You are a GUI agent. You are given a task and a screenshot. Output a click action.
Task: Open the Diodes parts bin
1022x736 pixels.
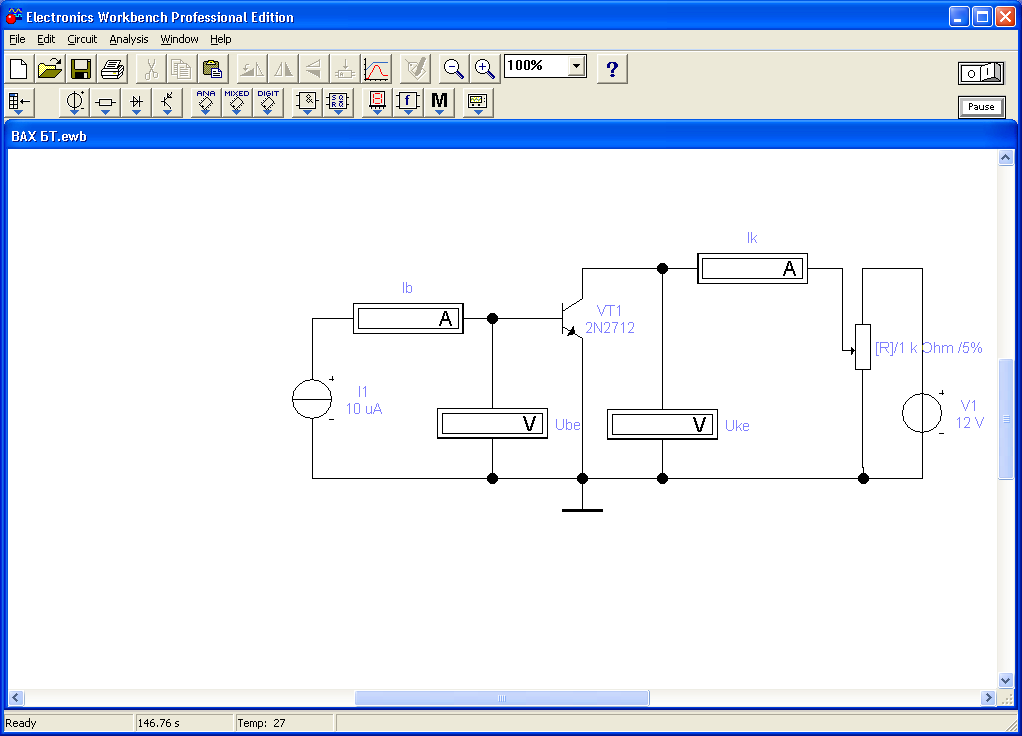pyautogui.click(x=136, y=102)
